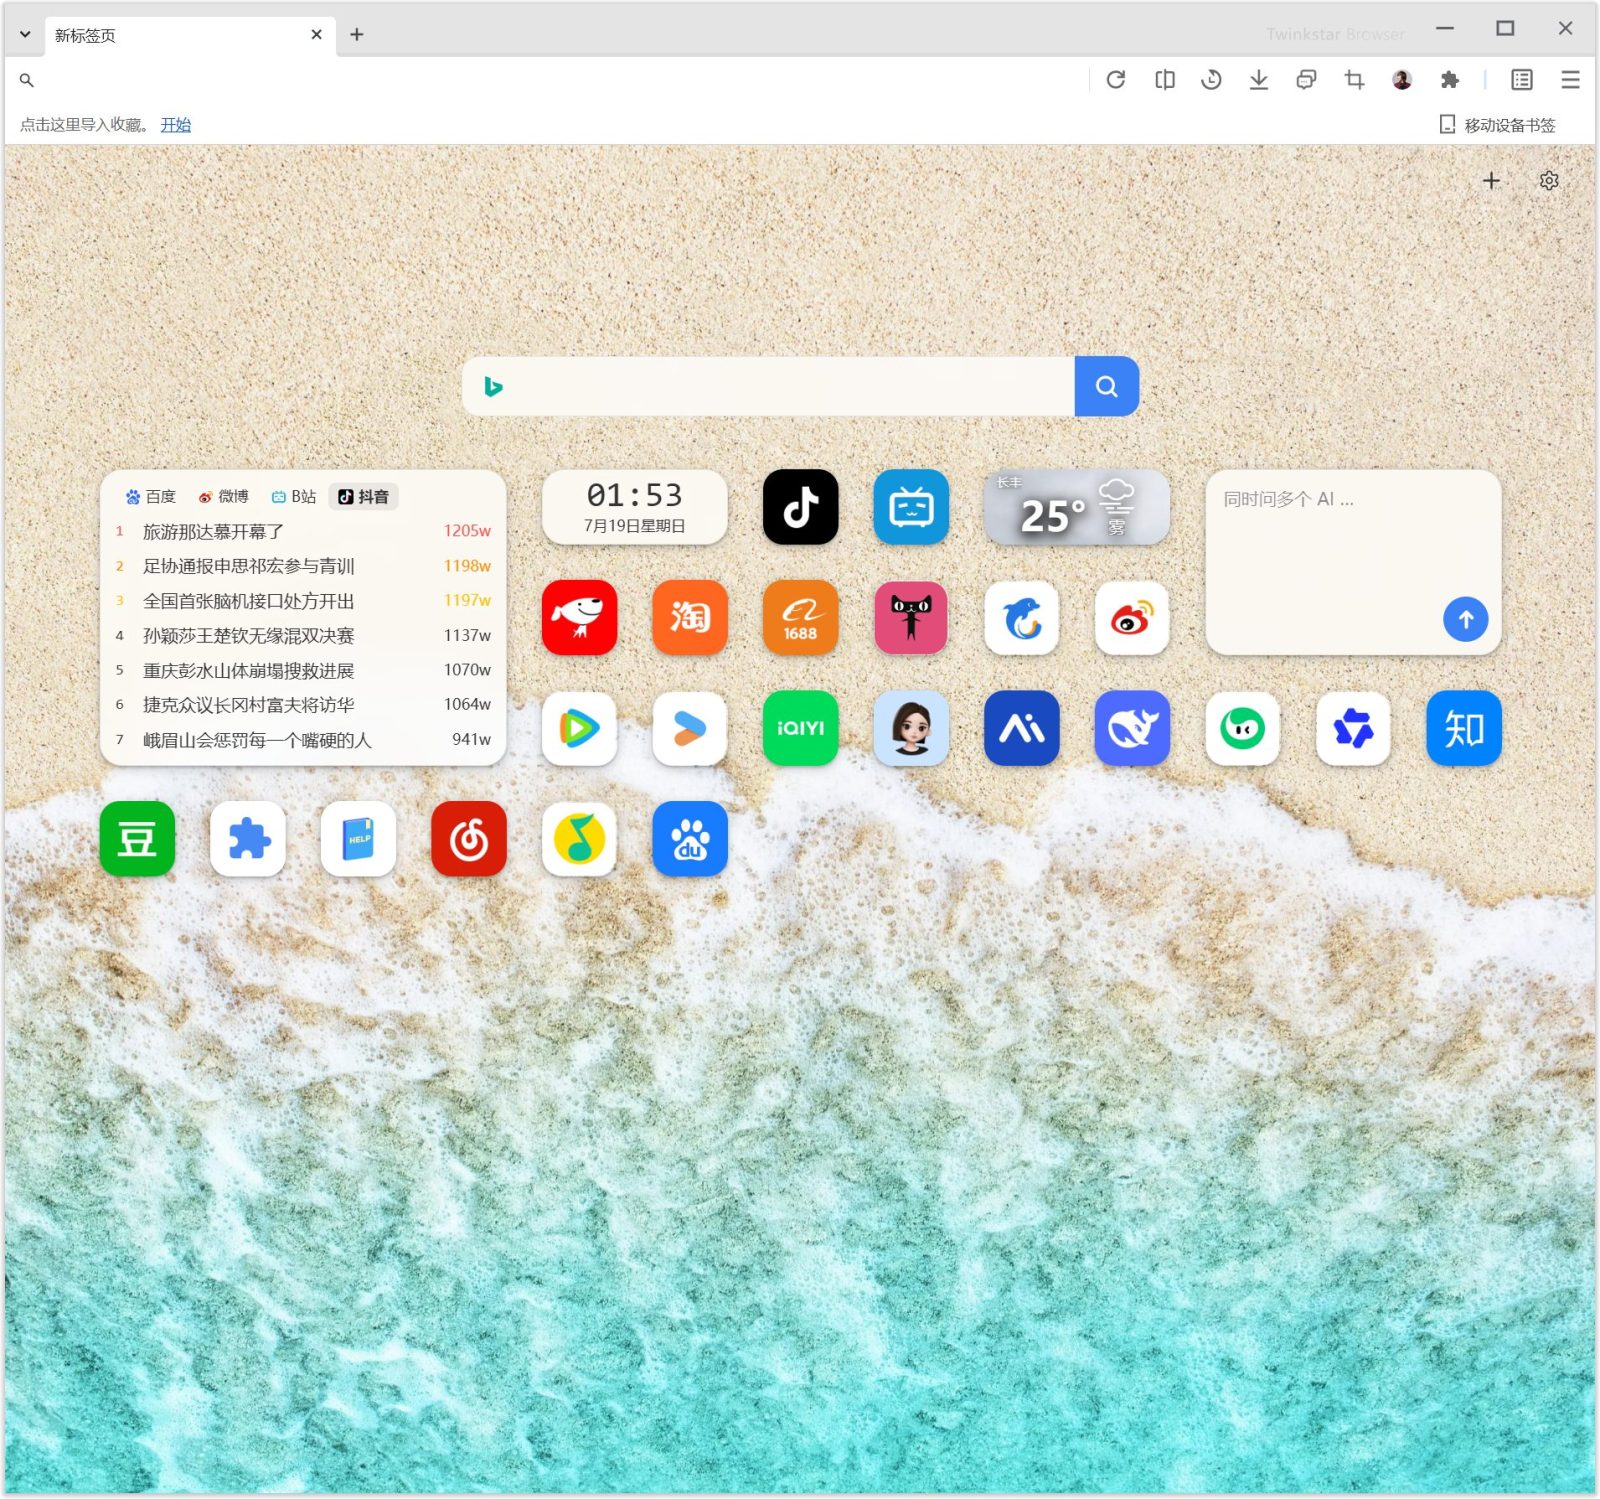Open the DeepSeek whale shortcut
1600x1499 pixels.
click(x=1132, y=728)
